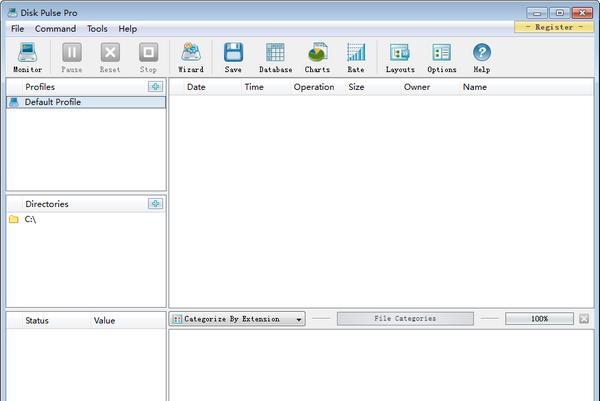This screenshot has height=401, width=600.
Task: Click the 100% progress button
Action: coord(539,318)
